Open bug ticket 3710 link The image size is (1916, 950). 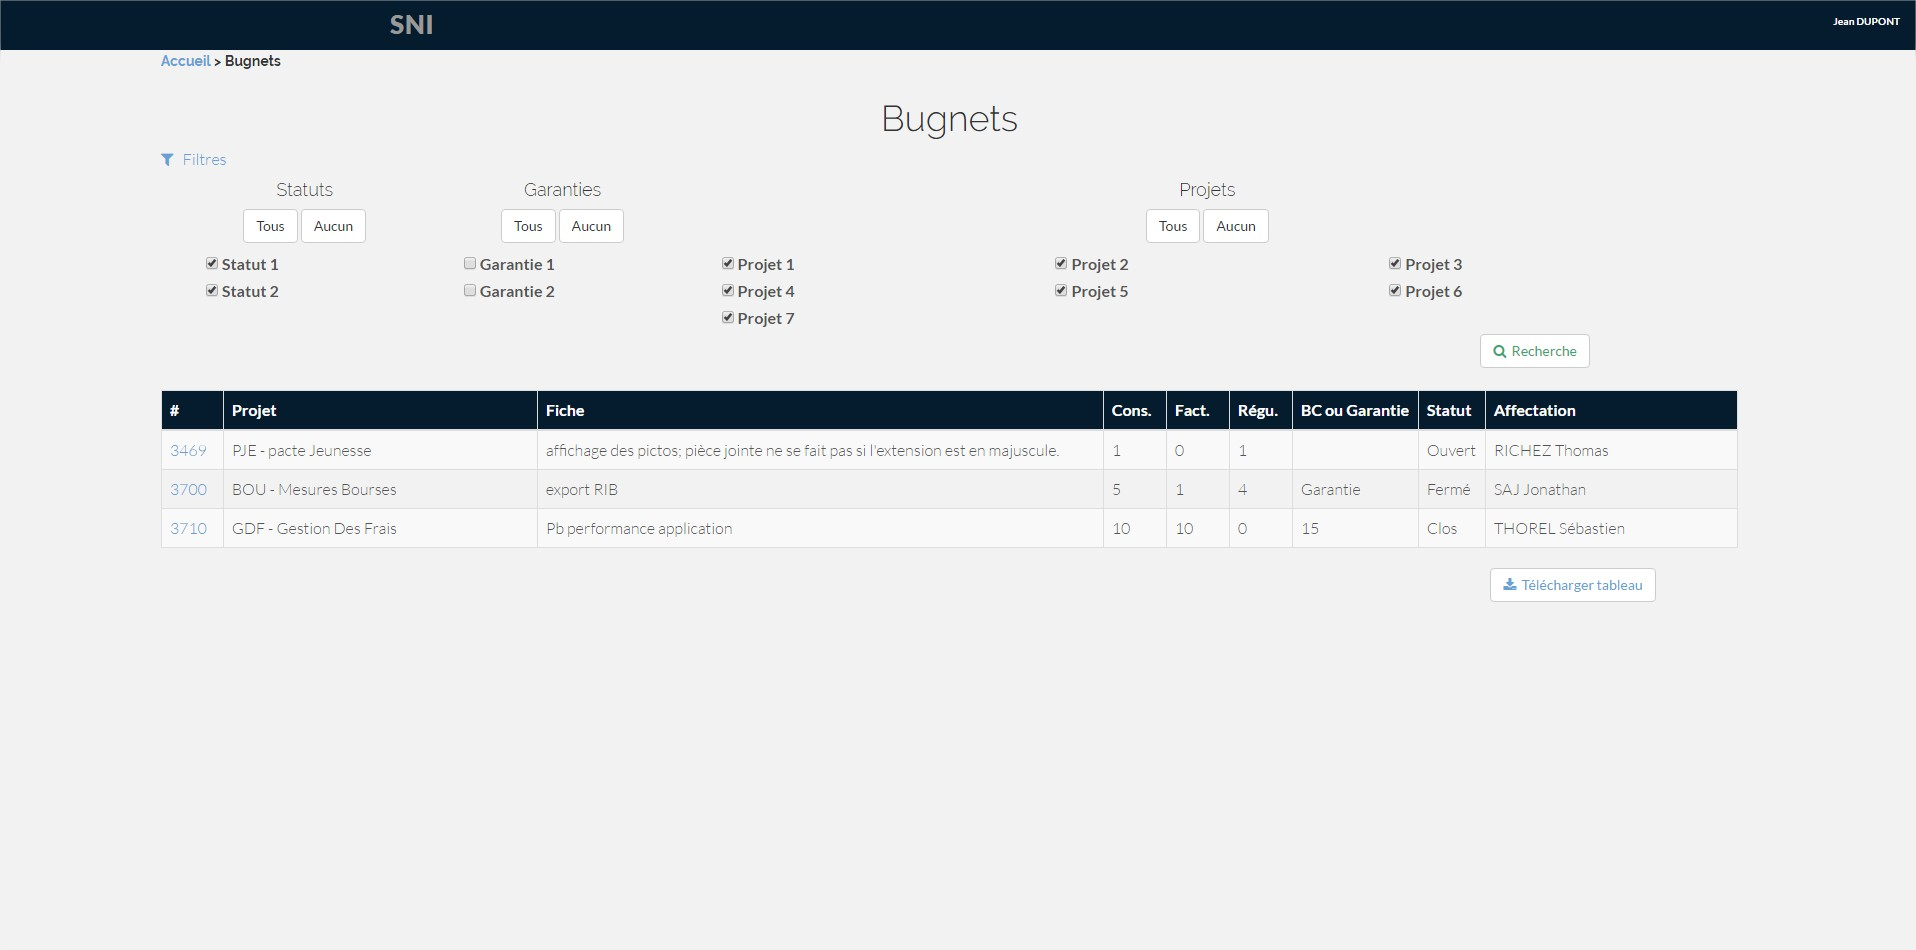click(188, 529)
